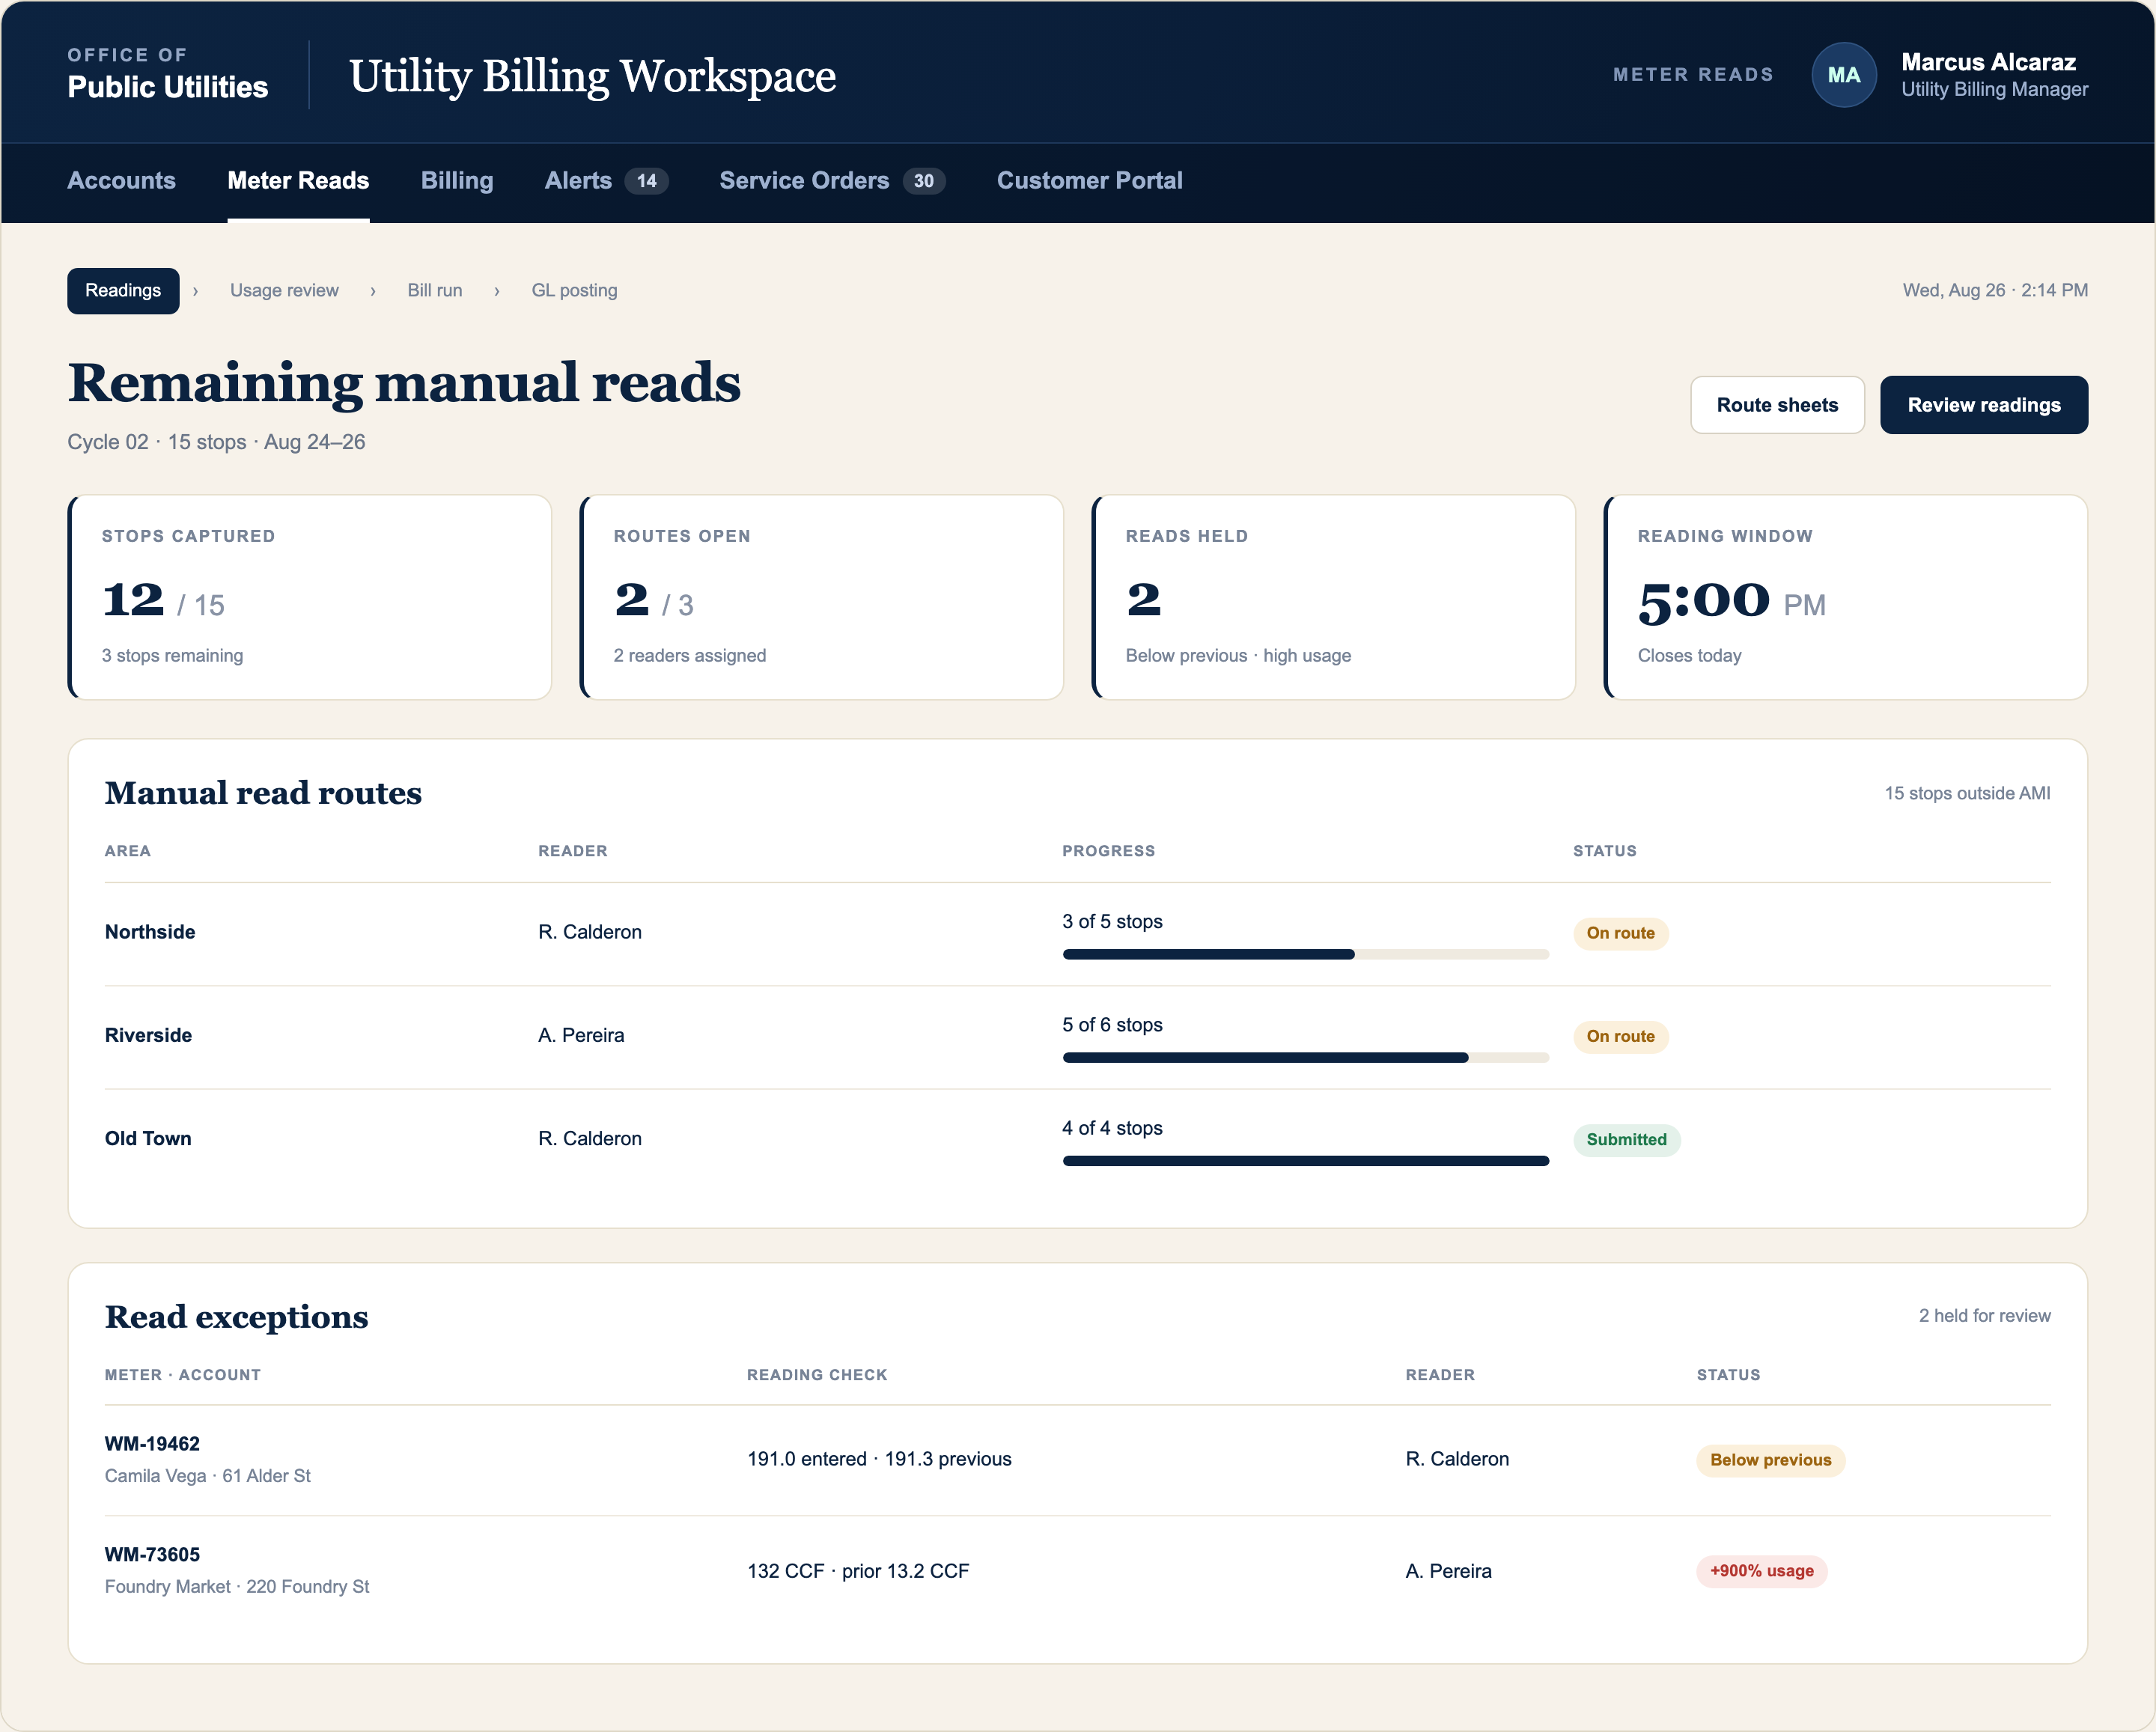Viewport: 2156px width, 1732px height.
Task: Select the Meter Reads tab
Action: pyautogui.click(x=298, y=181)
